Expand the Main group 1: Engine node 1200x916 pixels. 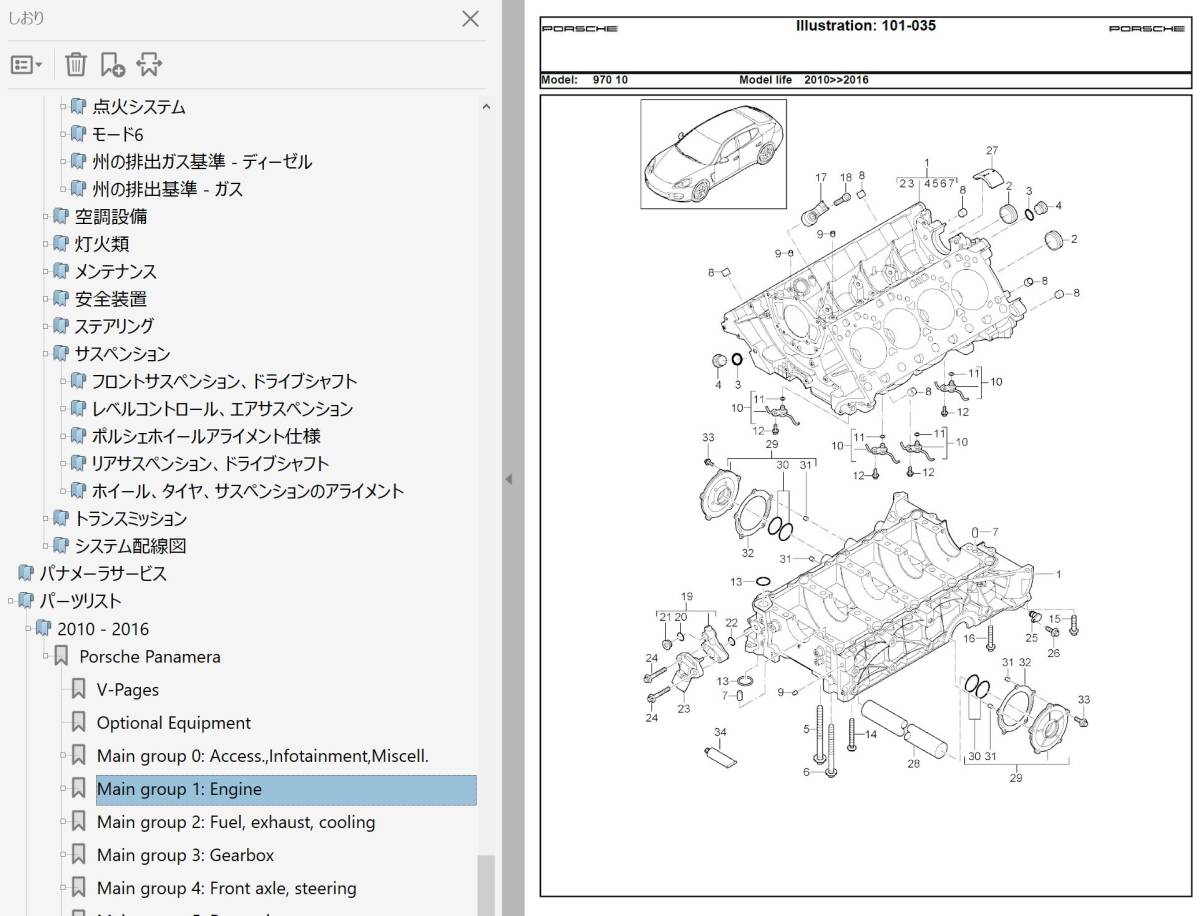(x=63, y=789)
